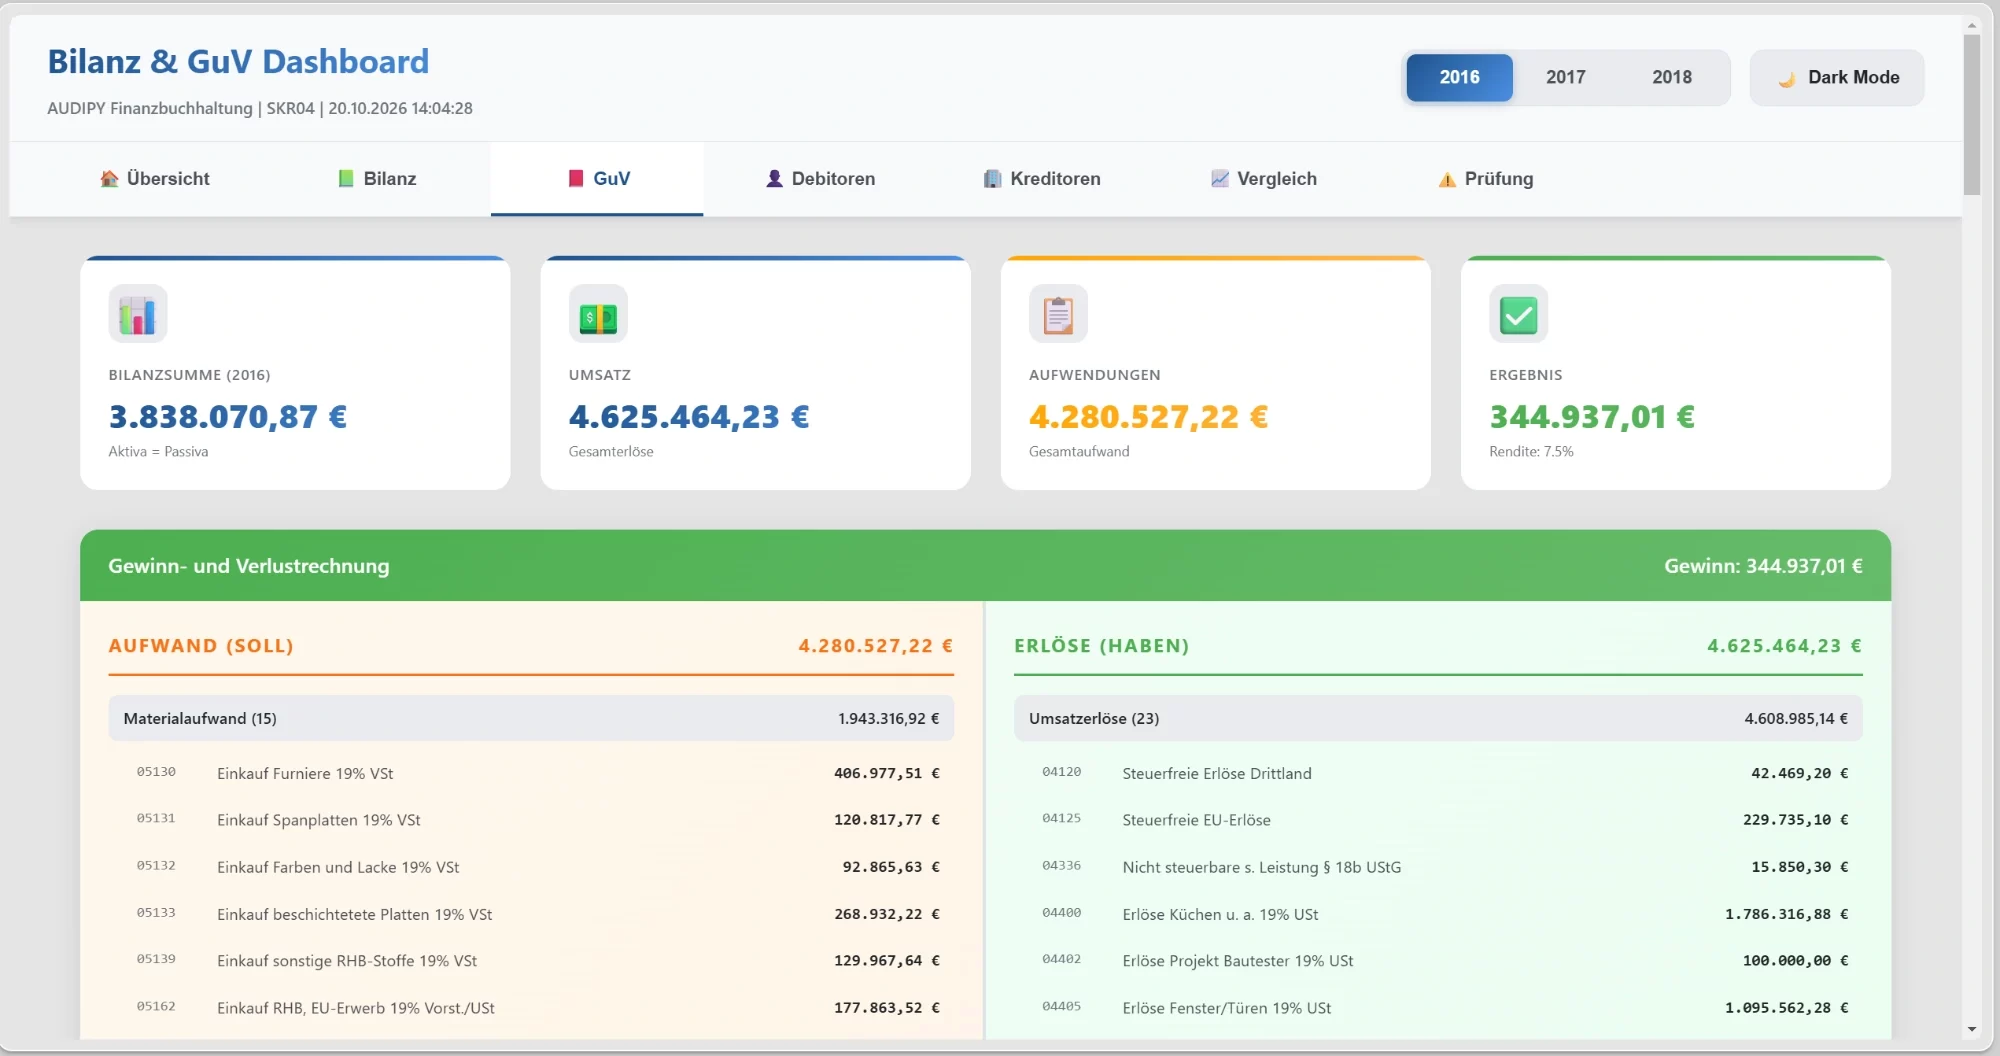Click the Bilanz & GuV Dashboard title

coord(238,62)
